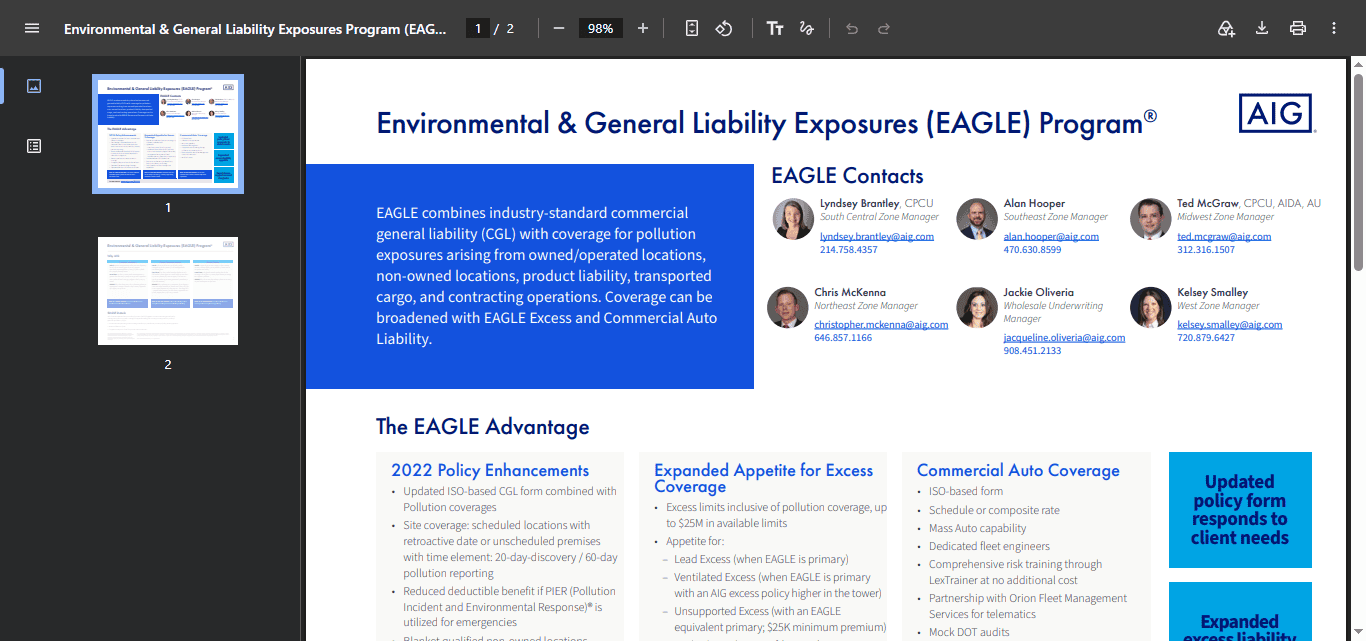Open ted.mcgraw@aig.com email link
This screenshot has height=641, width=1366.
pos(1224,237)
